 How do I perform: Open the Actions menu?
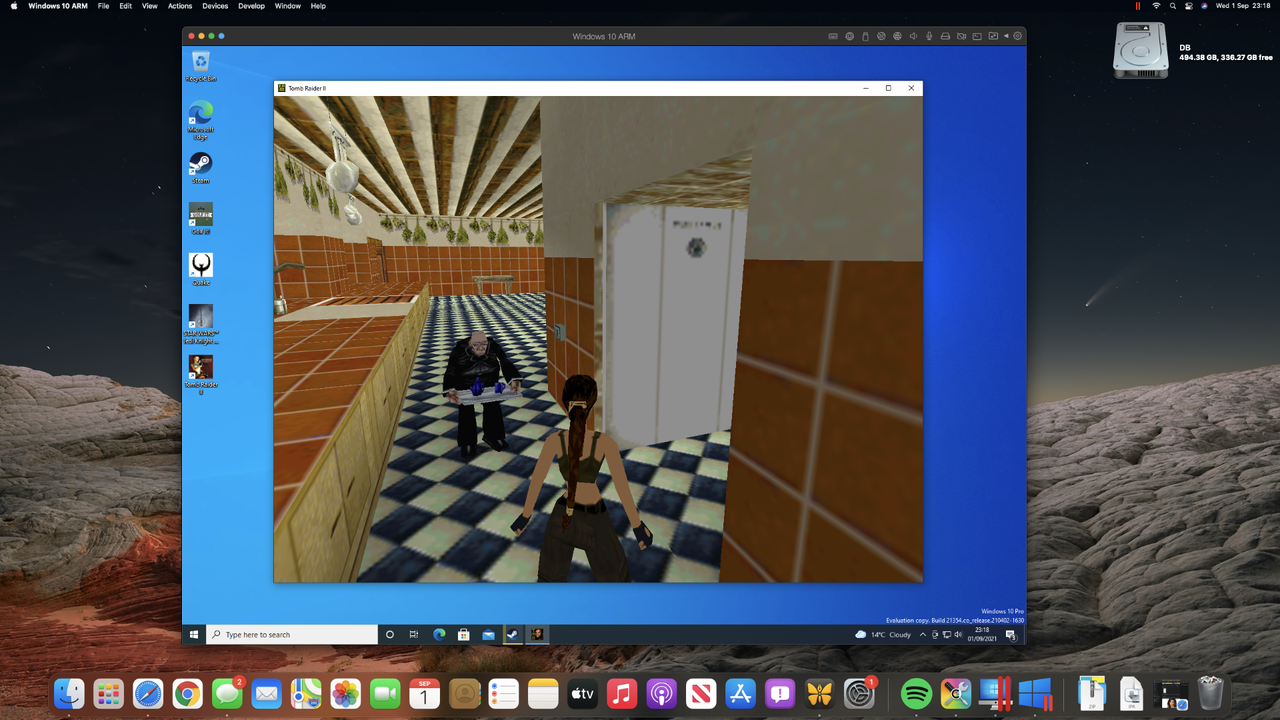[180, 6]
